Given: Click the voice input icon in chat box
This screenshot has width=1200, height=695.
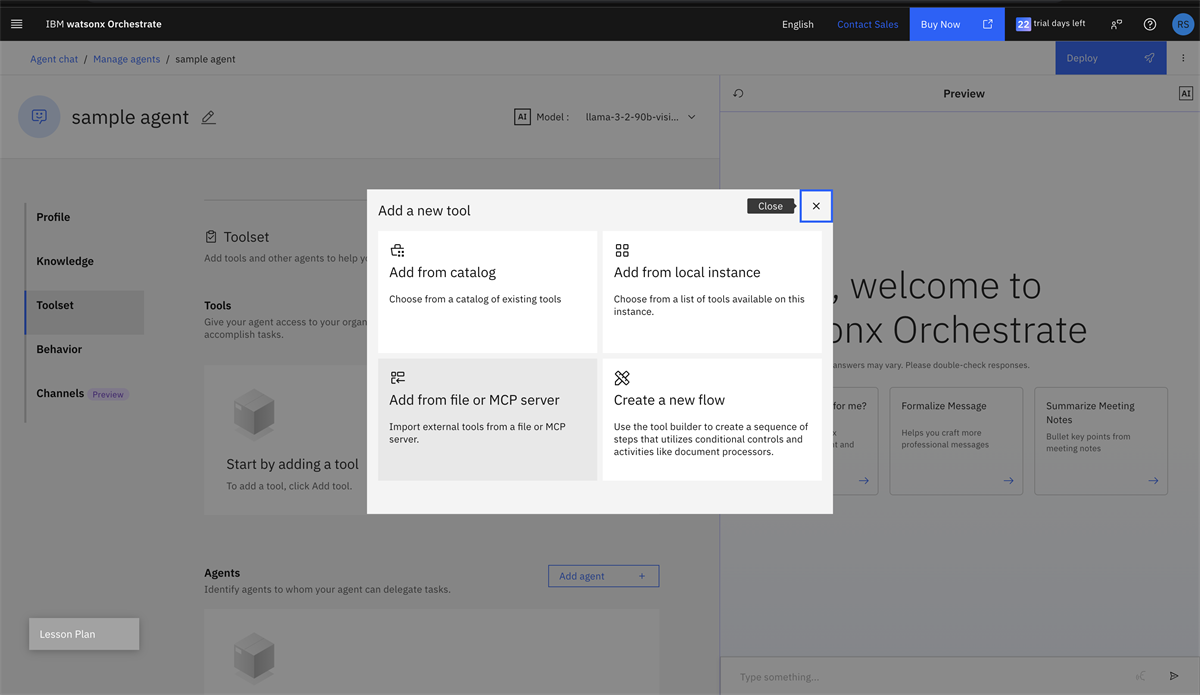Looking at the screenshot, I should [x=1141, y=677].
